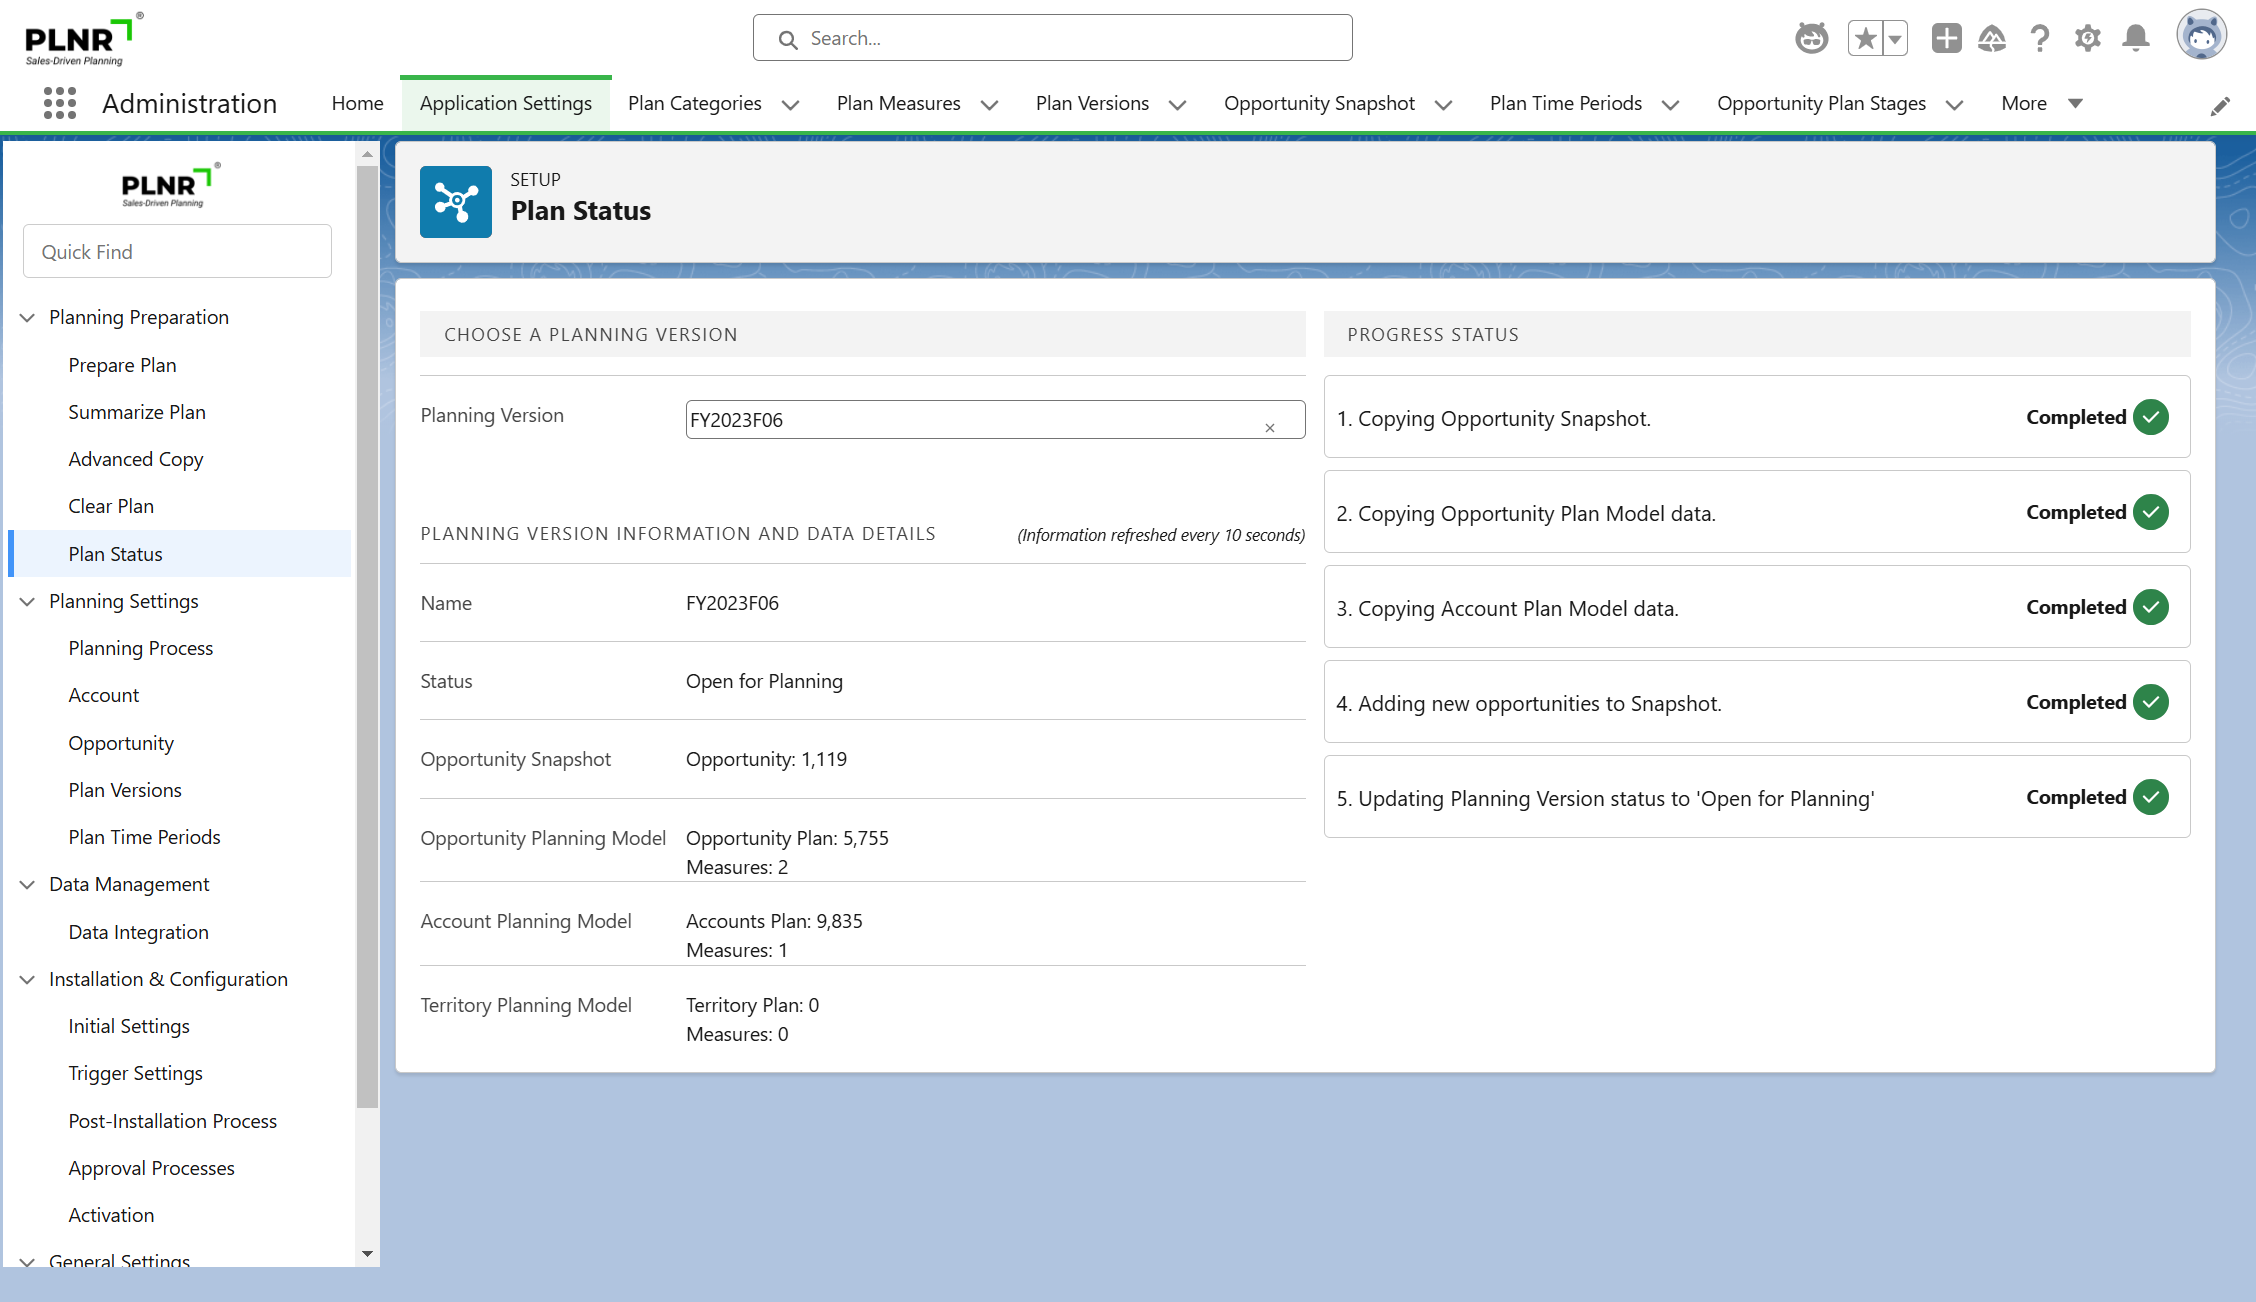The height and width of the screenshot is (1302, 2256).
Task: Click the pencil edit navigation icon
Action: [x=2220, y=106]
